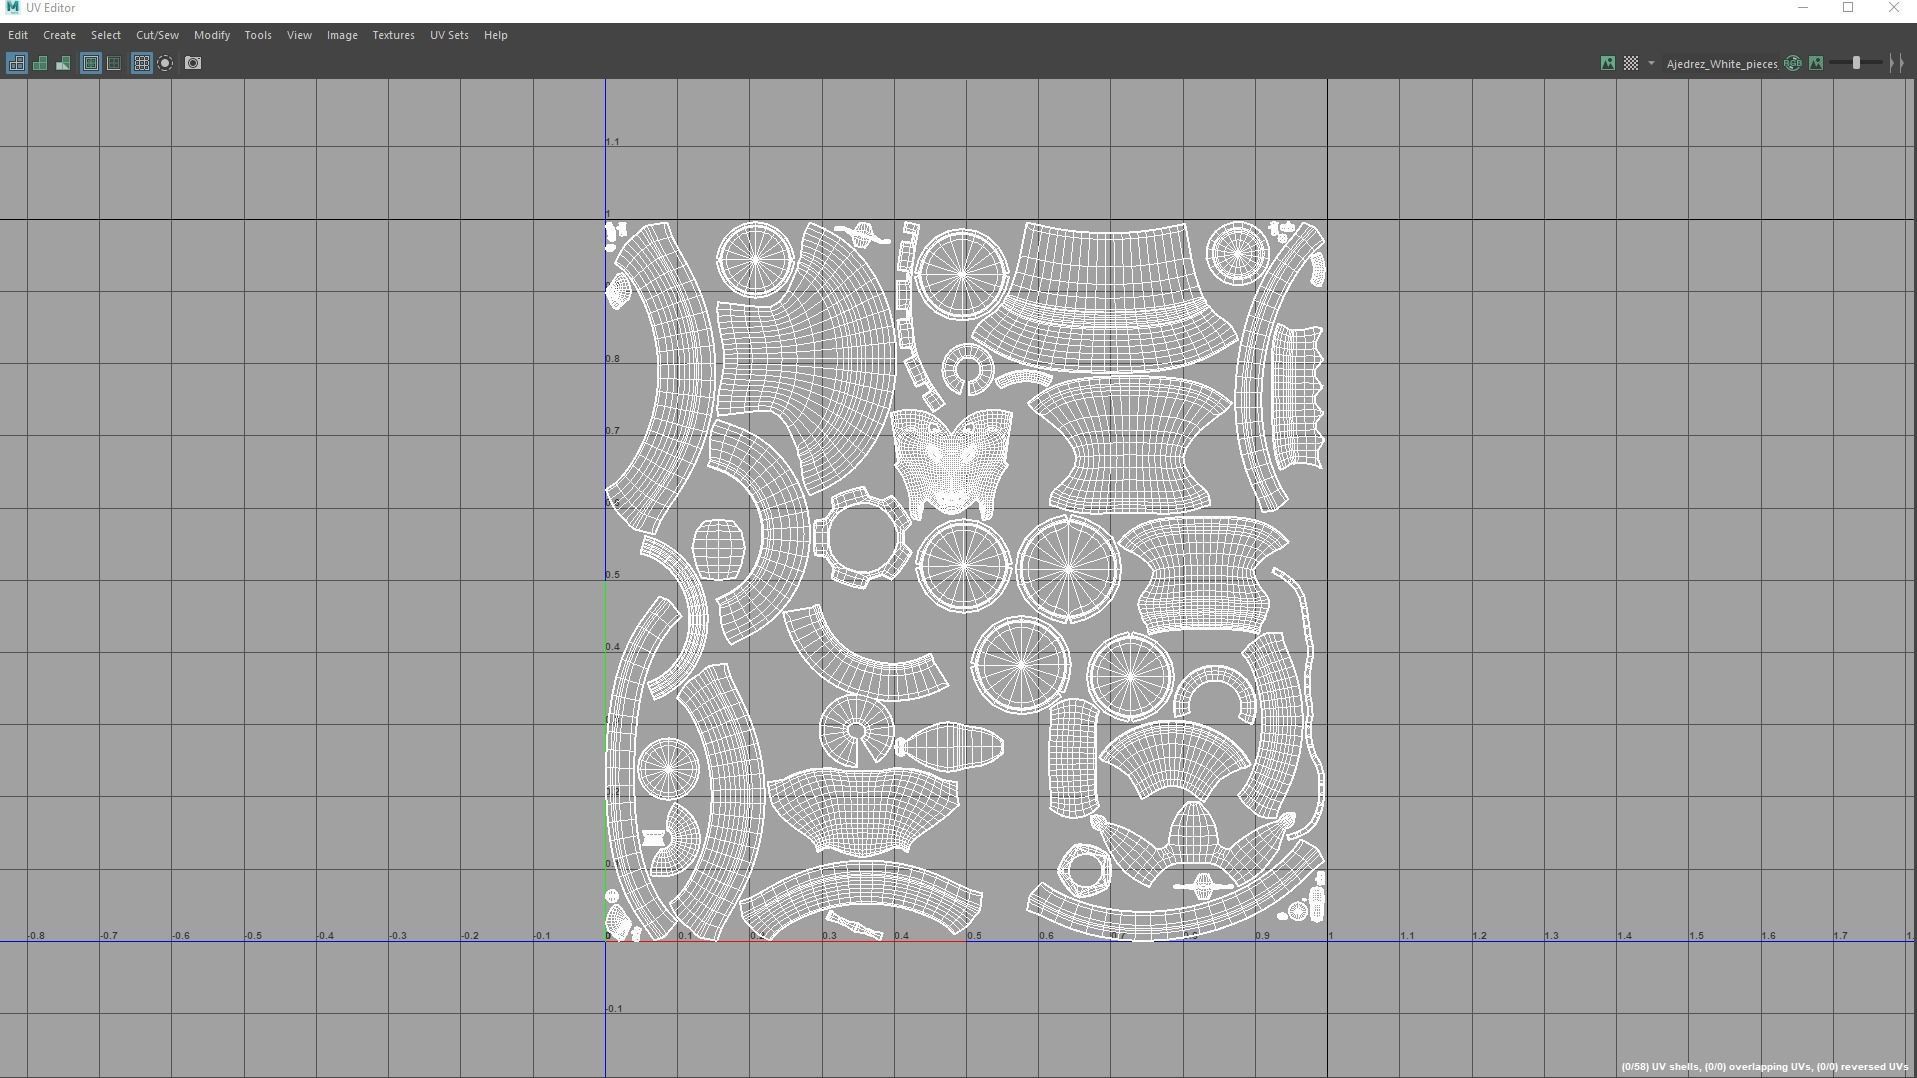The width and height of the screenshot is (1917, 1078).
Task: Toggle the Shaded UV shells icon
Action: click(x=40, y=63)
